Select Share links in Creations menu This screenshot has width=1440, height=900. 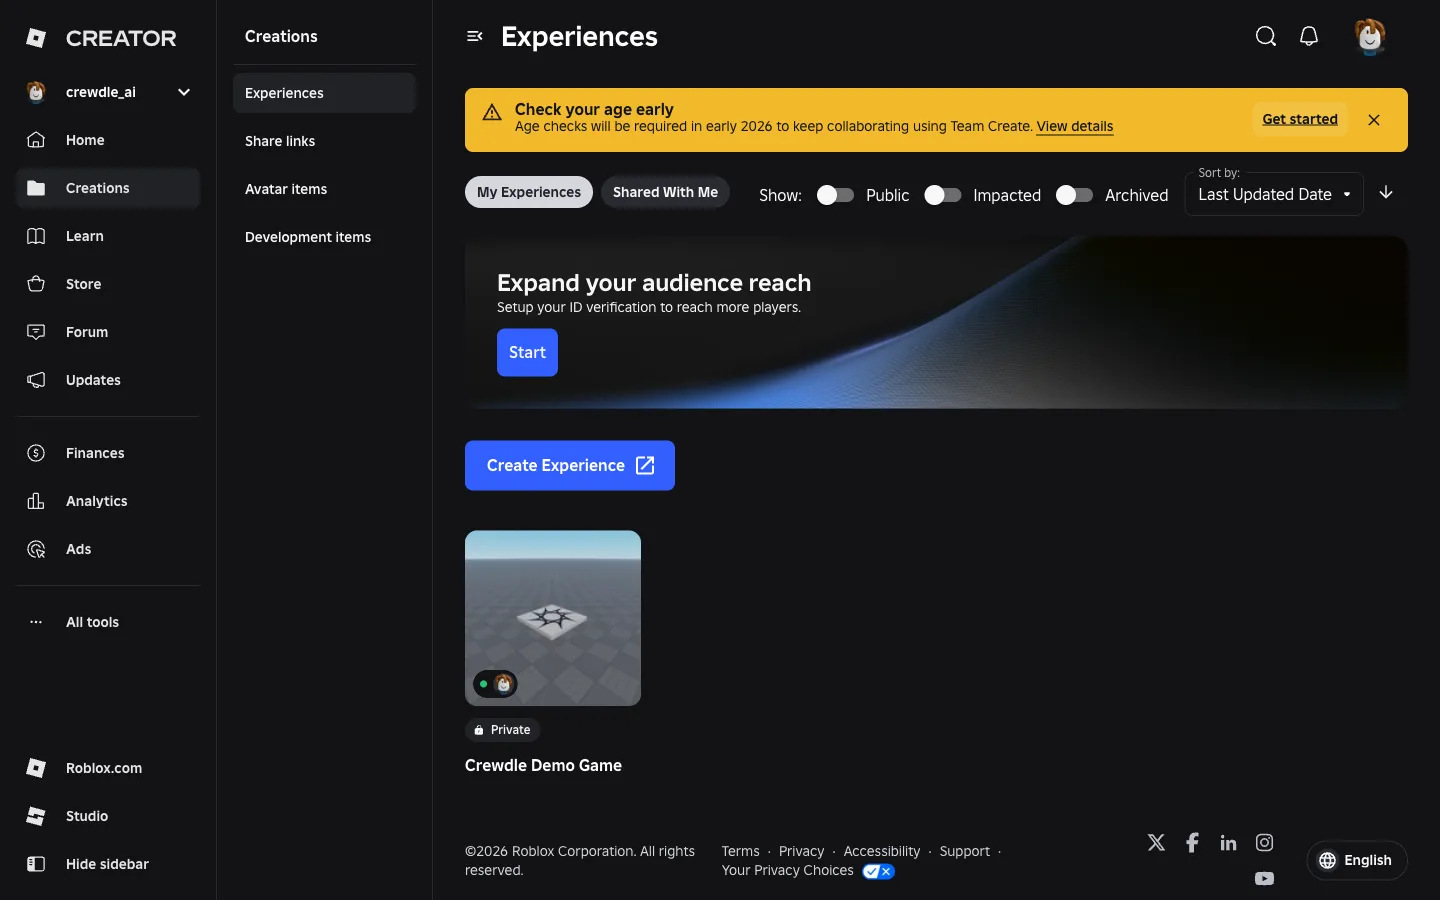click(324, 141)
